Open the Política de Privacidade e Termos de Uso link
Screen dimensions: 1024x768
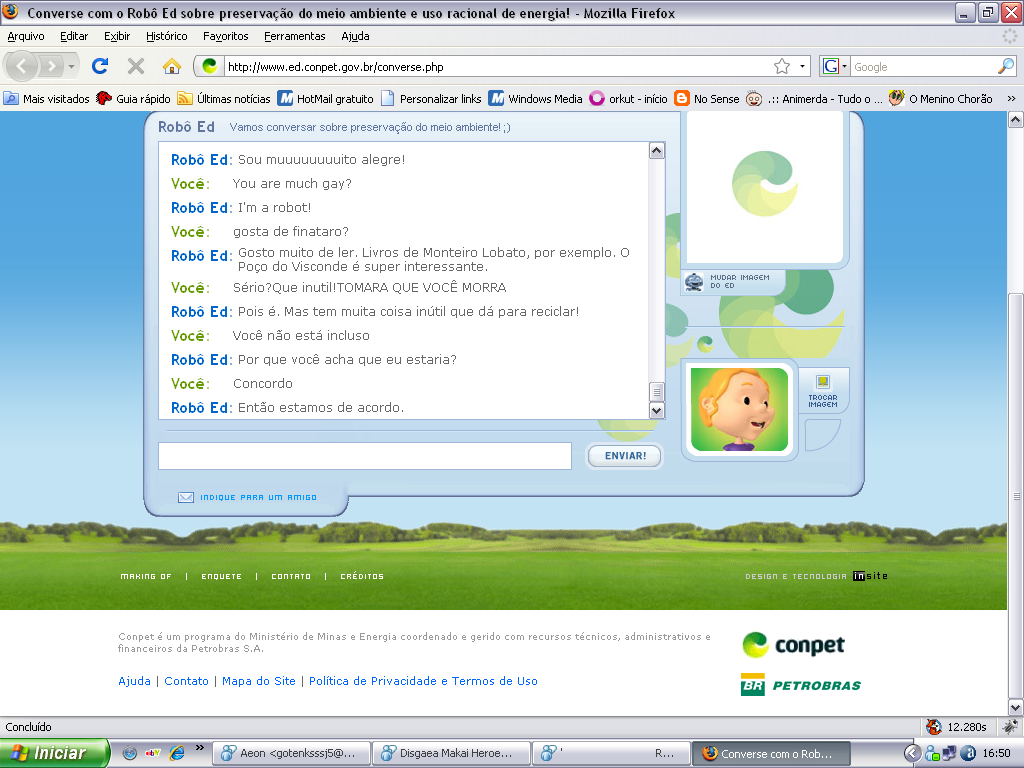coord(423,681)
